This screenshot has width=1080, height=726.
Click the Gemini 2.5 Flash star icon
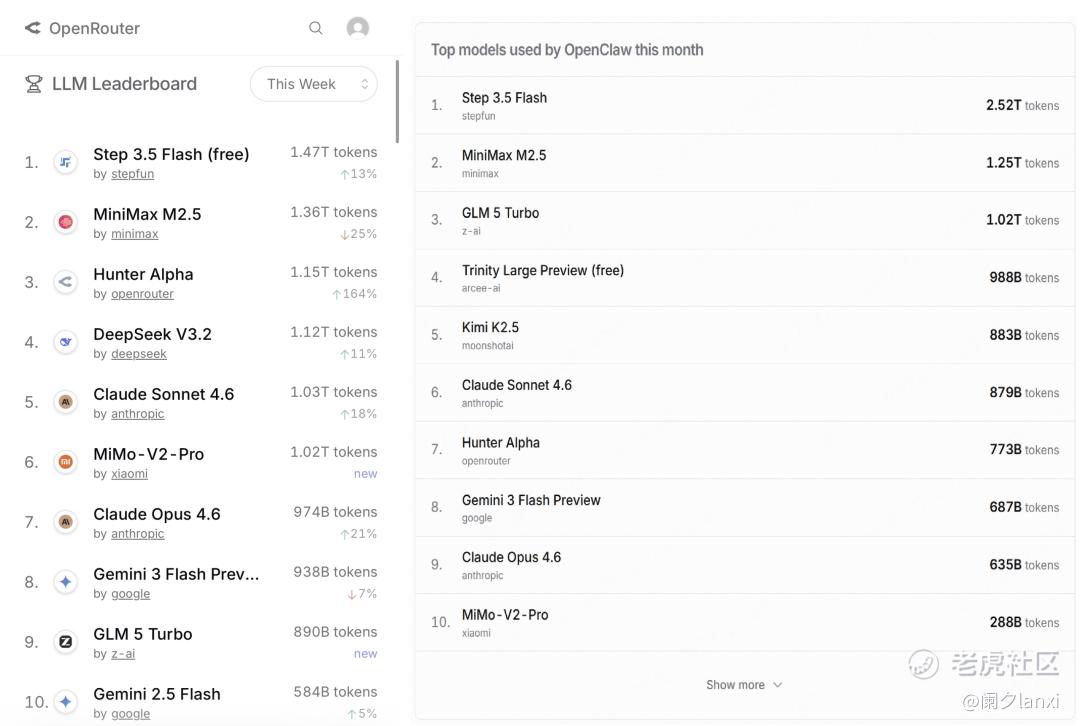[x=66, y=702]
